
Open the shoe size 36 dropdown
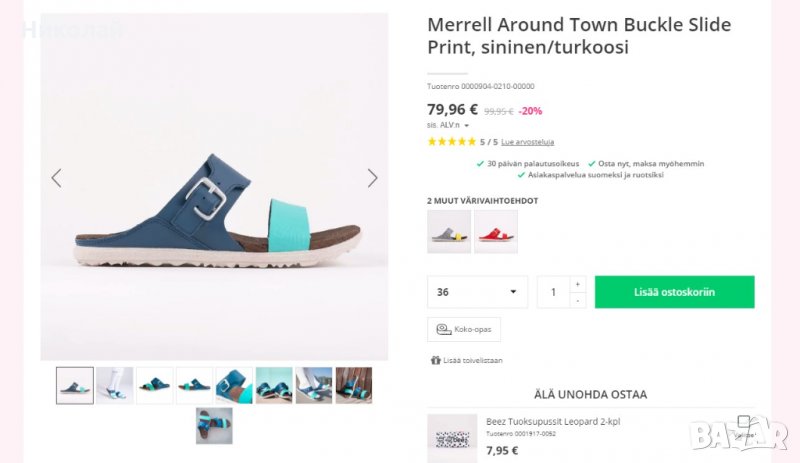[x=477, y=292]
